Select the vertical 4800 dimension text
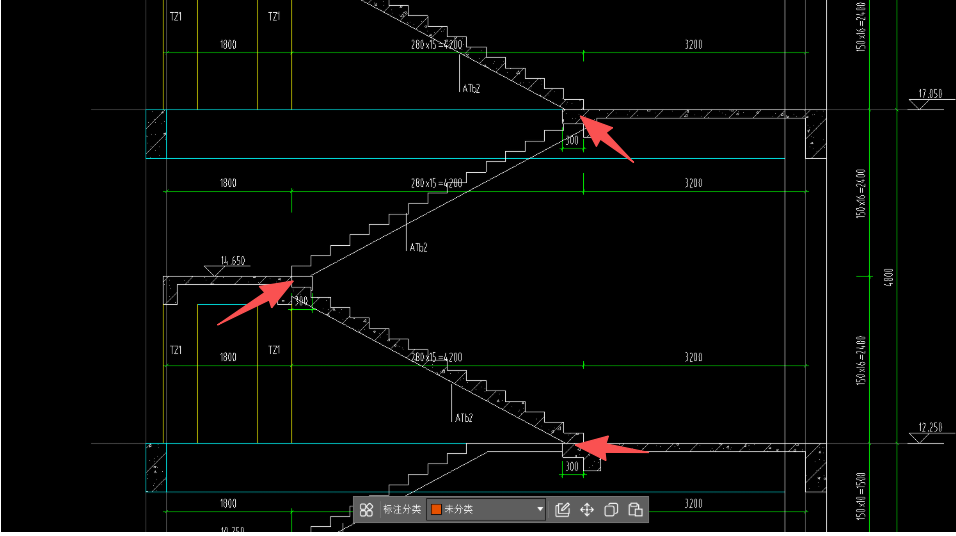 [x=888, y=277]
